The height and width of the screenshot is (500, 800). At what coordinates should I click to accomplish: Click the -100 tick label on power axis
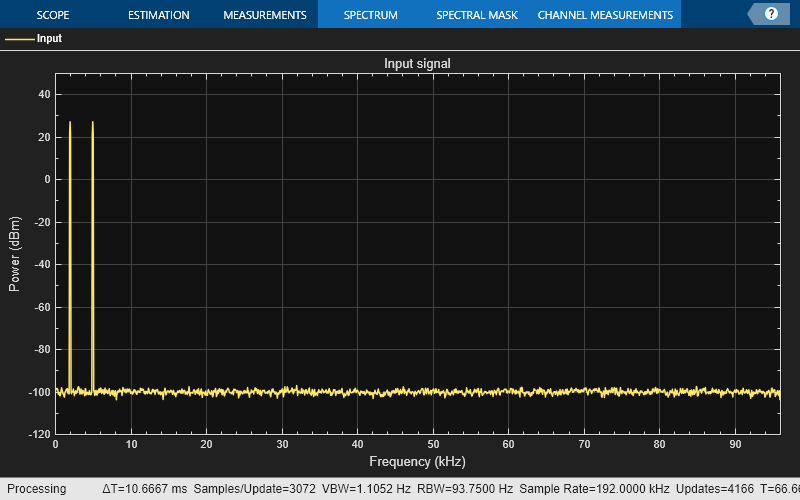point(39,392)
